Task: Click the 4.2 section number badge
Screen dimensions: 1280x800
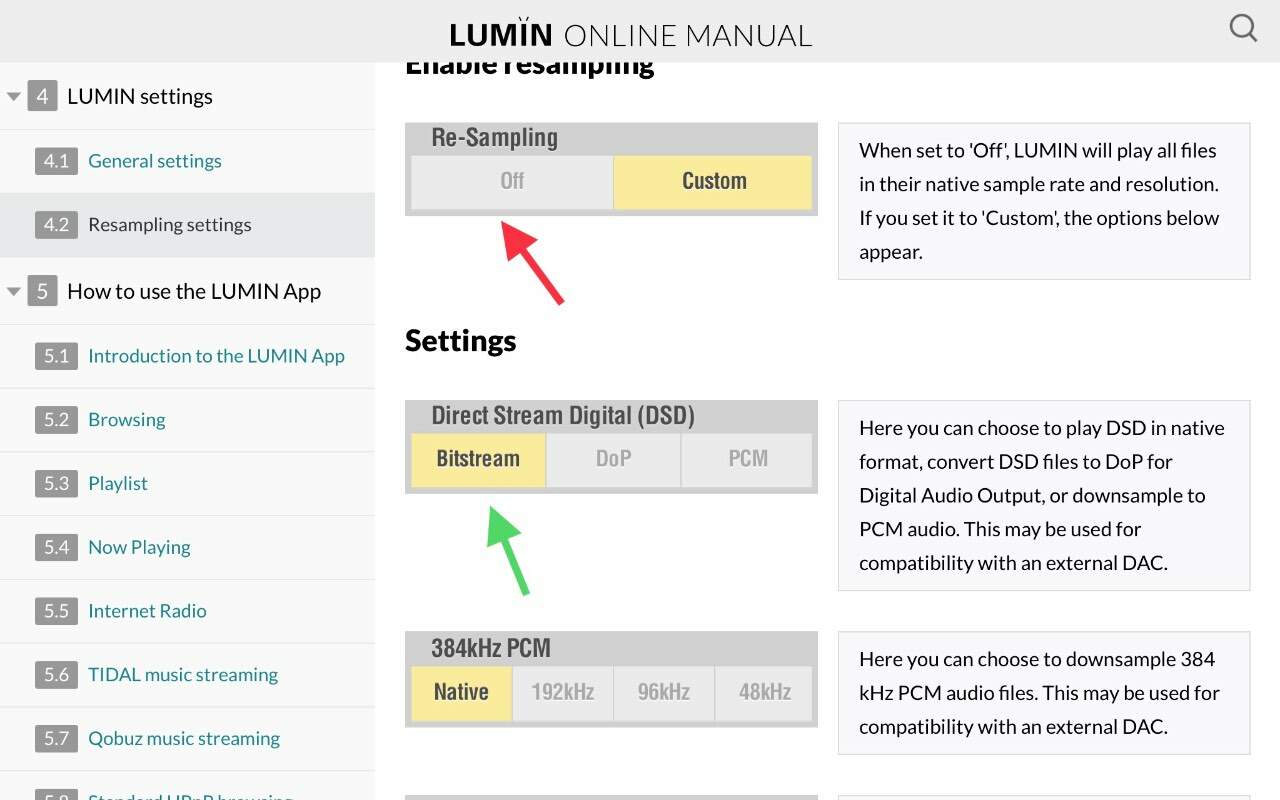Action: click(56, 225)
